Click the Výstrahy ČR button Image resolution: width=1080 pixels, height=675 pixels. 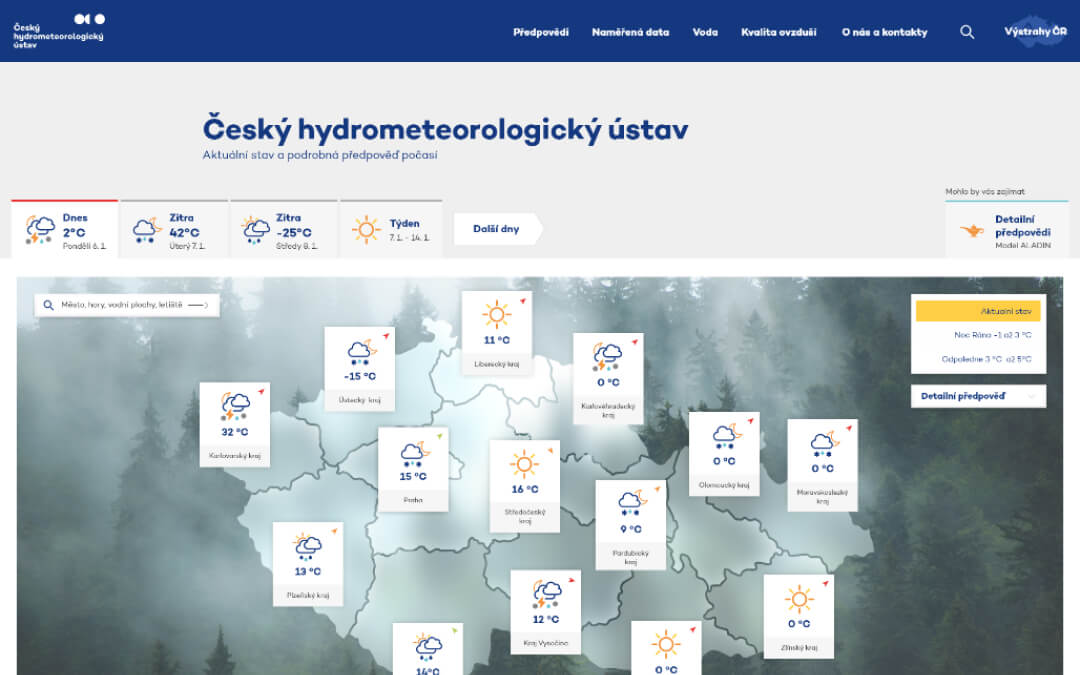tap(1036, 31)
